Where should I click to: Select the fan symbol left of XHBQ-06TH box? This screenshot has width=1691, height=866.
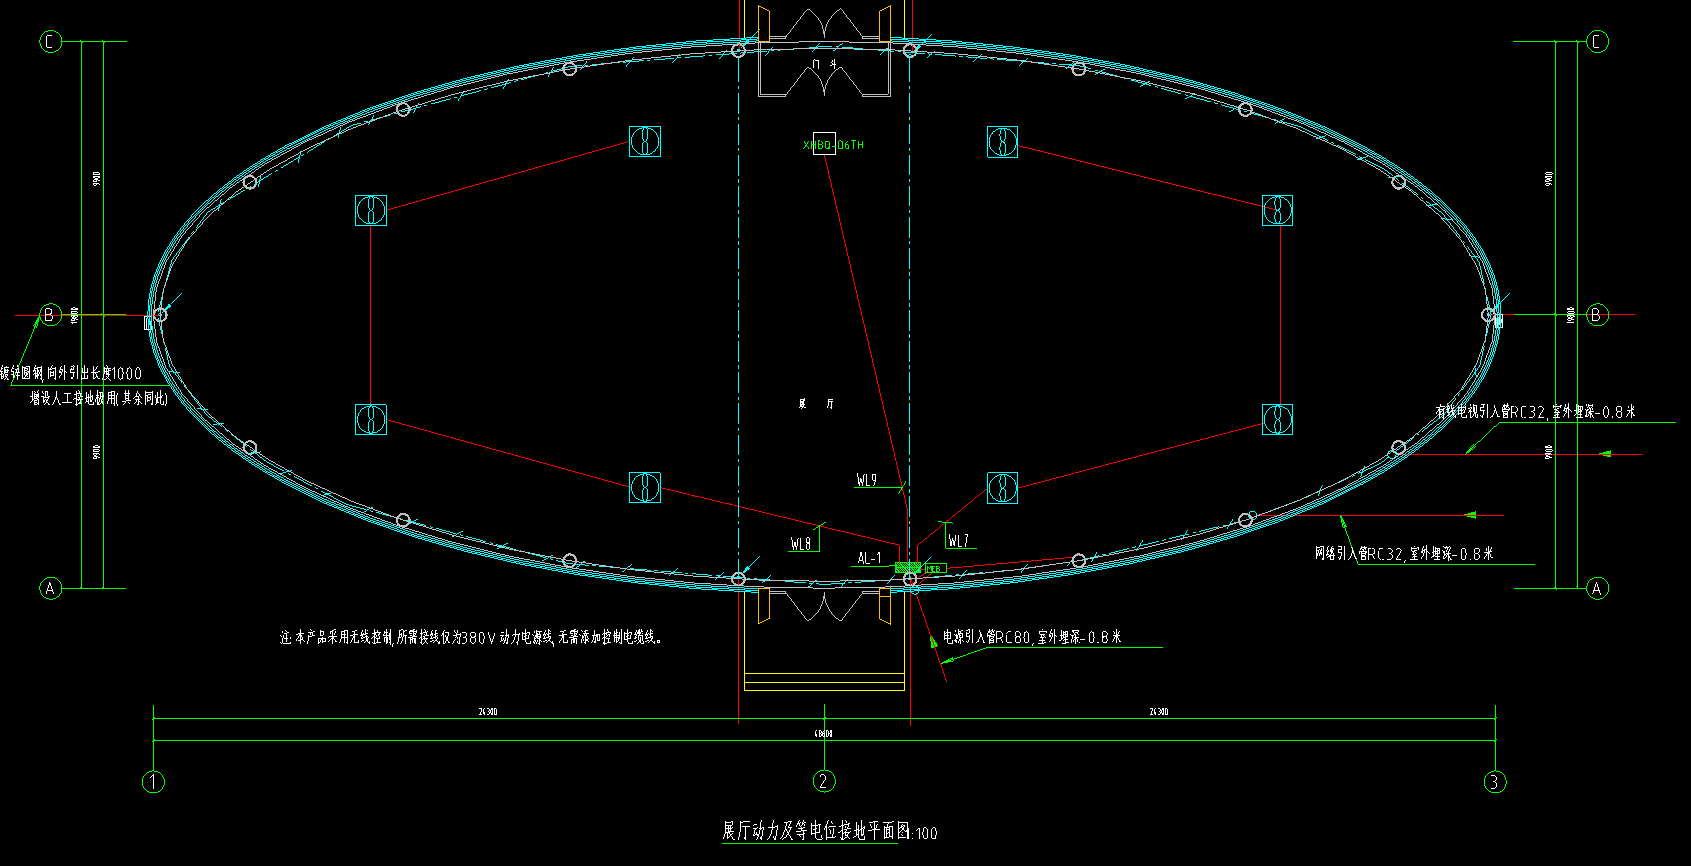[645, 141]
